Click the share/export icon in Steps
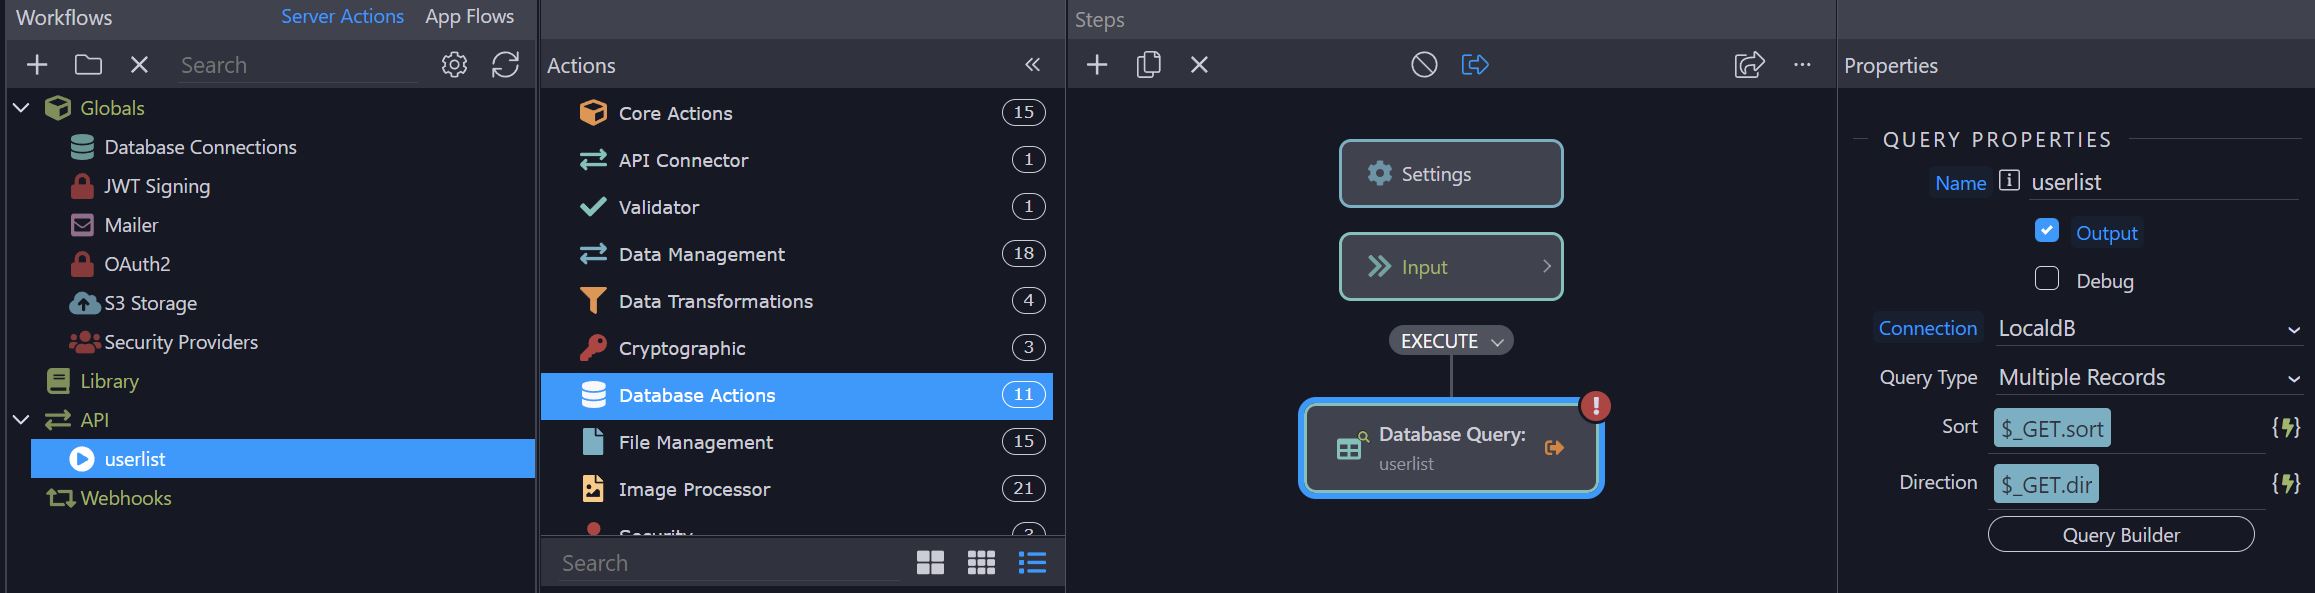 1749,65
